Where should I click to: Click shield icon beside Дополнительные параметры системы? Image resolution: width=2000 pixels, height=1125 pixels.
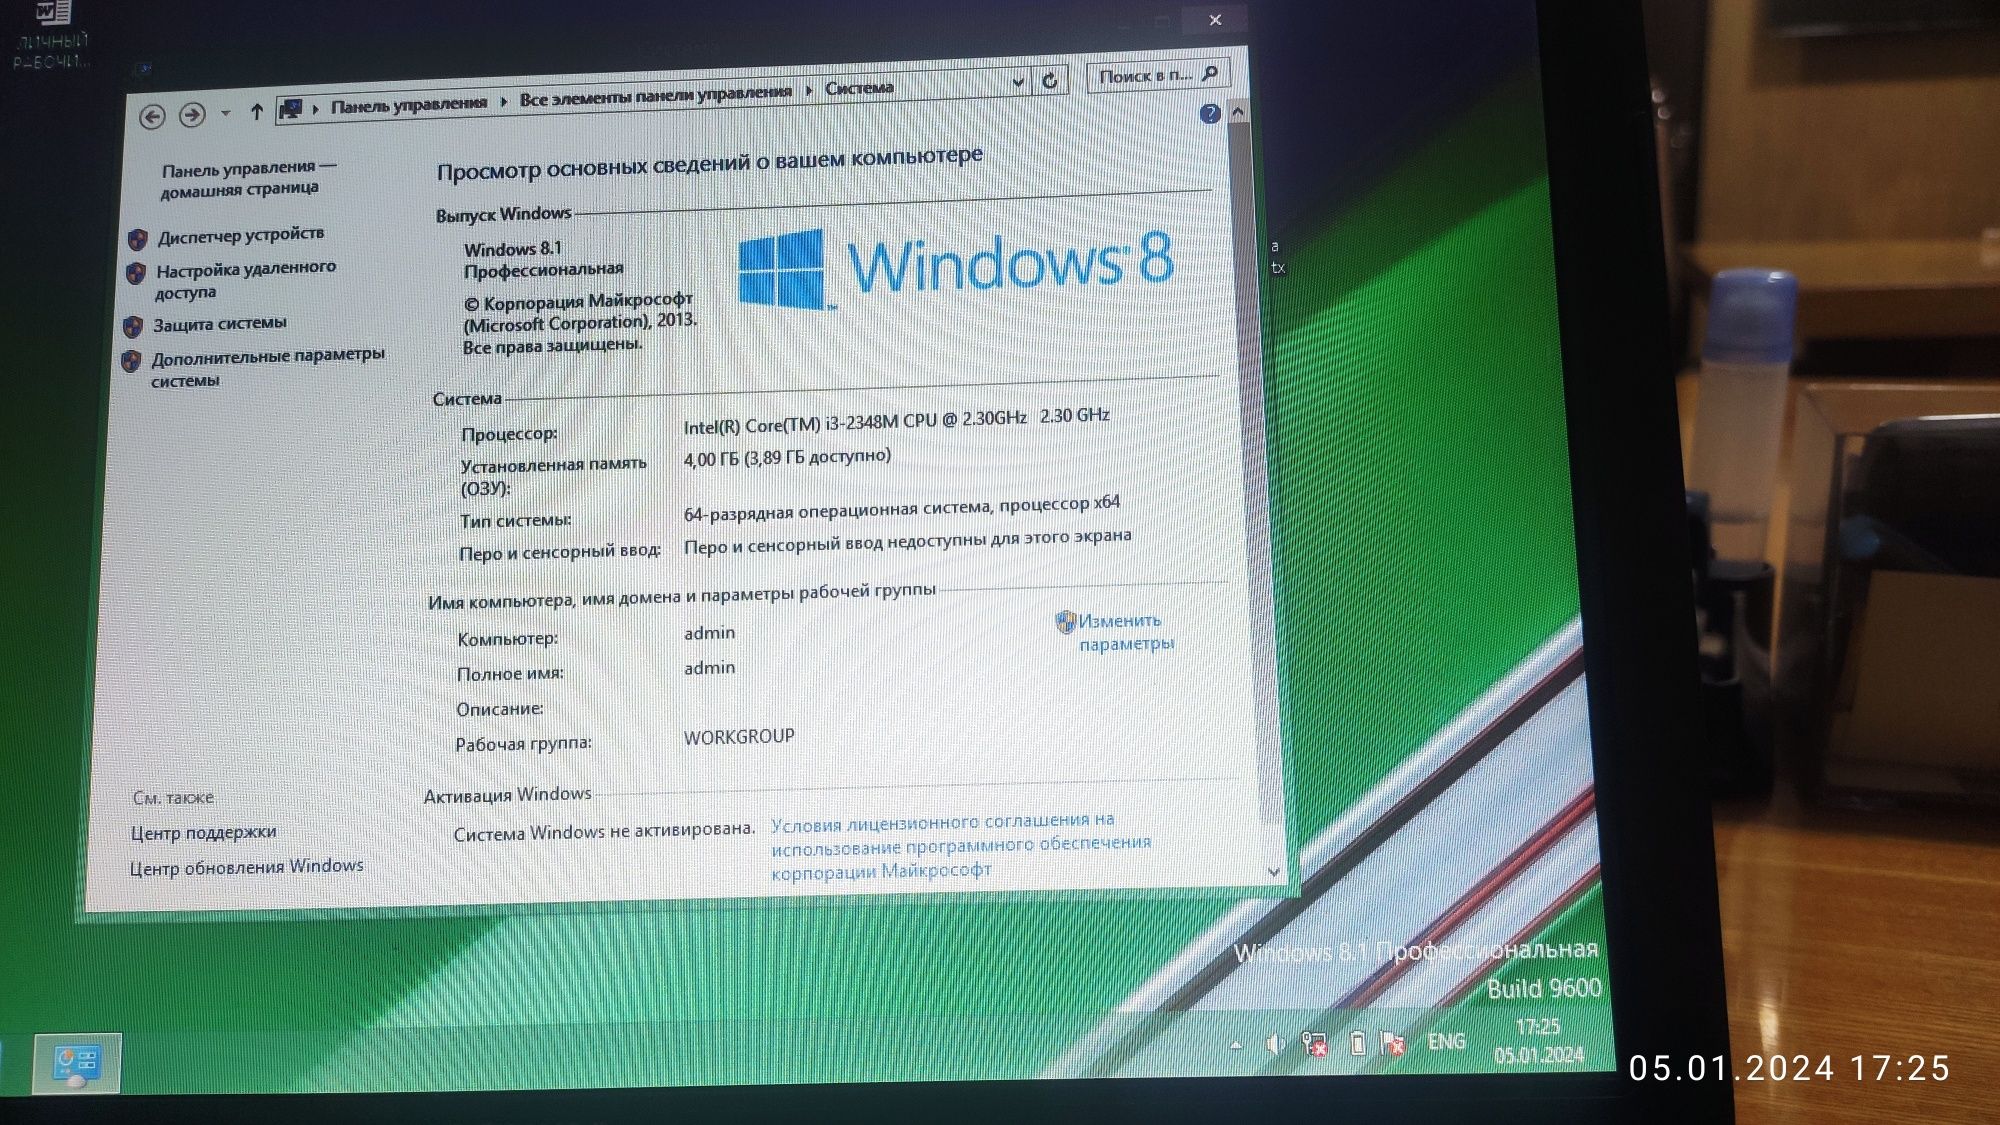click(130, 361)
